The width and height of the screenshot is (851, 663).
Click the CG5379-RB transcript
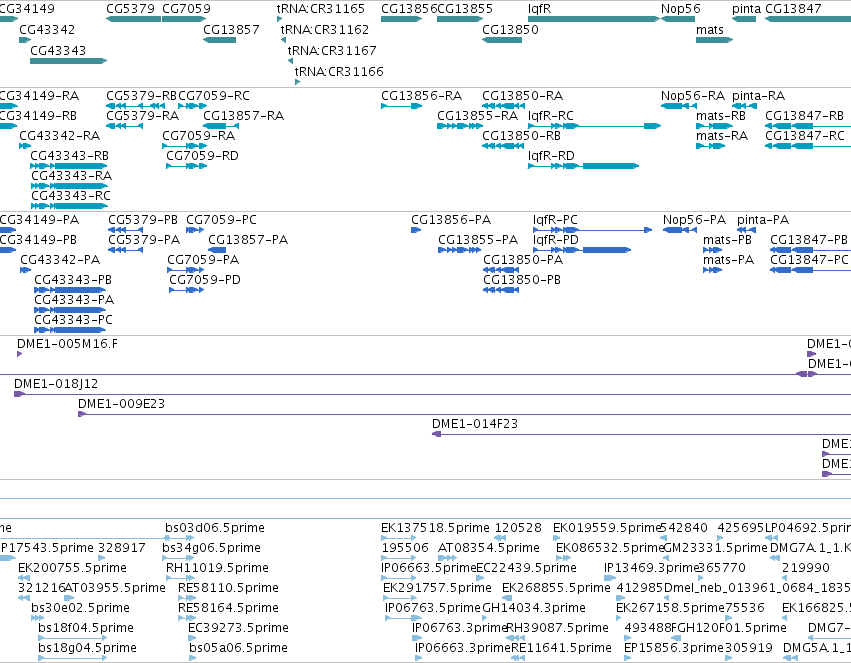(x=135, y=106)
